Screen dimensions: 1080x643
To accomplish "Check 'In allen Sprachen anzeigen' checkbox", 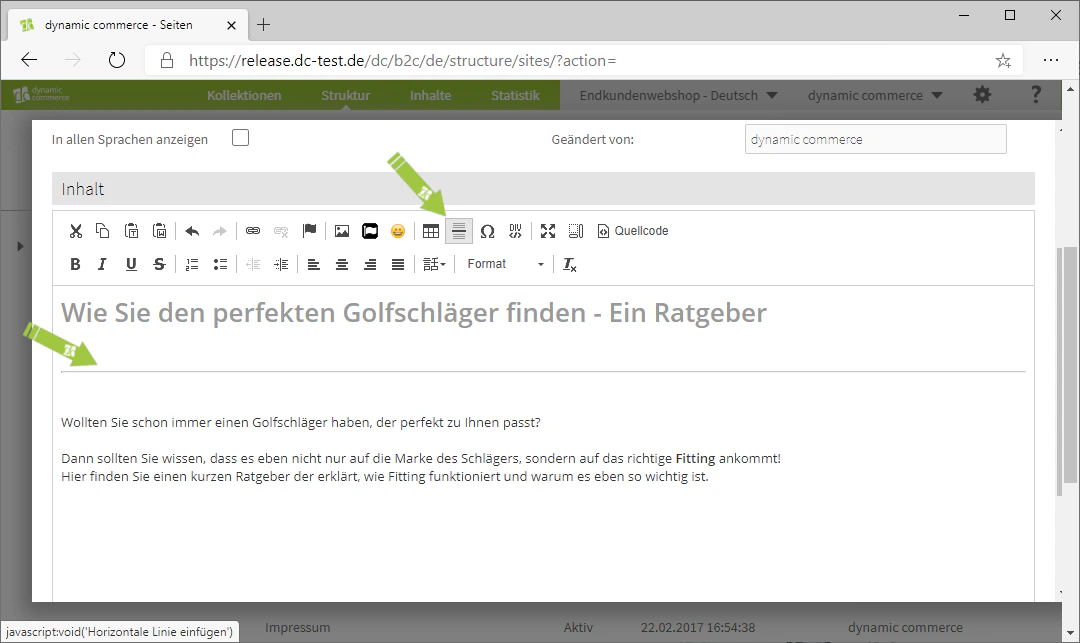I will tap(240, 138).
